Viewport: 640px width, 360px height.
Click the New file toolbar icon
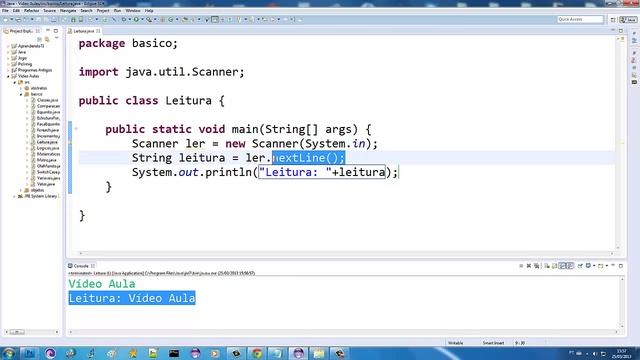tap(6, 20)
